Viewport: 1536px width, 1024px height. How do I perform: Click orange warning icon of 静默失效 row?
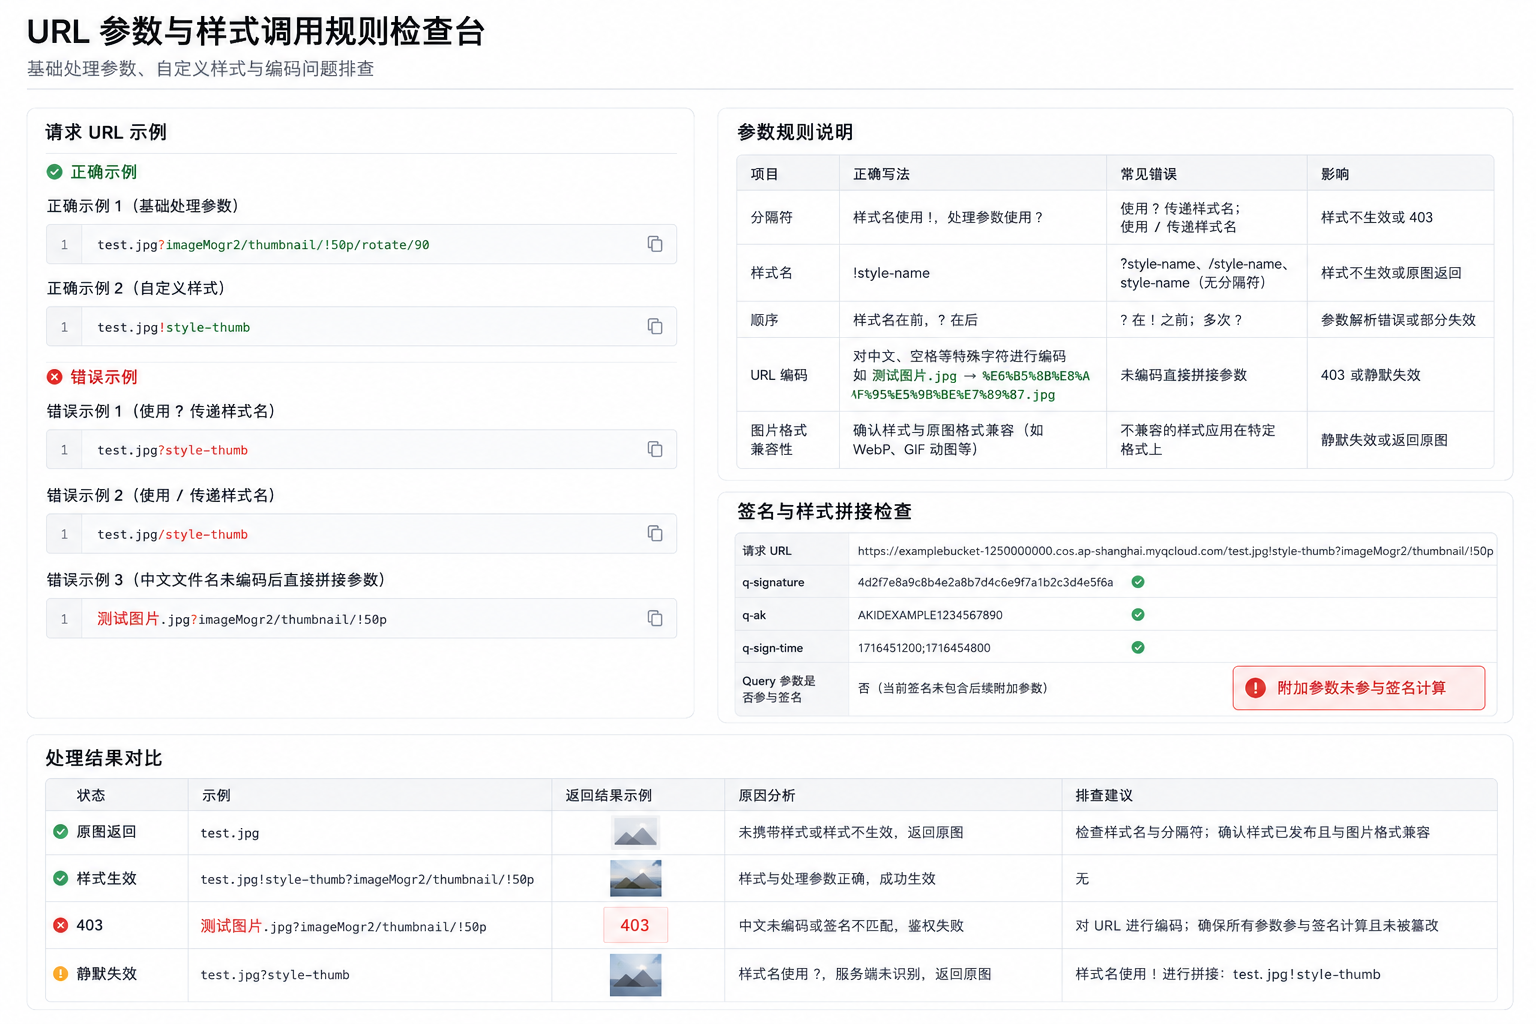click(61, 974)
